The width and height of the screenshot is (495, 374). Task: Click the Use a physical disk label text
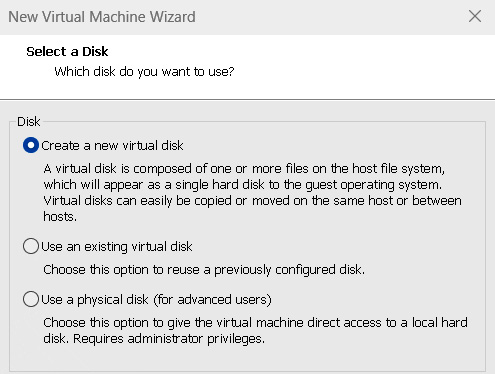pos(95,300)
